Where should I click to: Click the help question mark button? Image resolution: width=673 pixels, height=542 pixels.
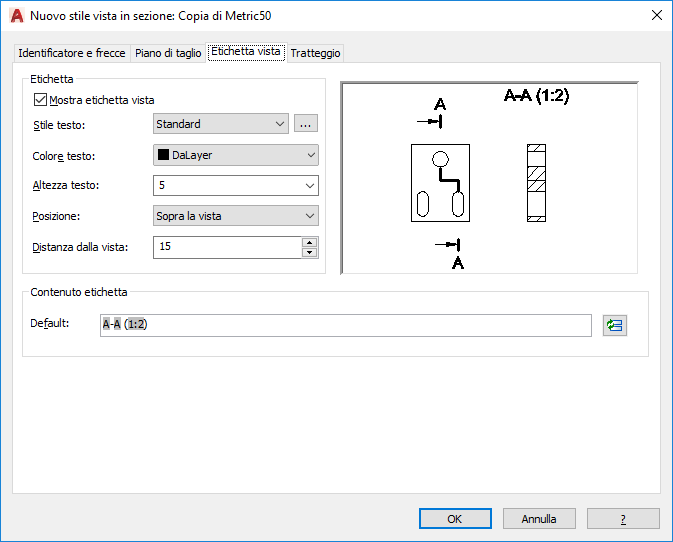click(623, 519)
